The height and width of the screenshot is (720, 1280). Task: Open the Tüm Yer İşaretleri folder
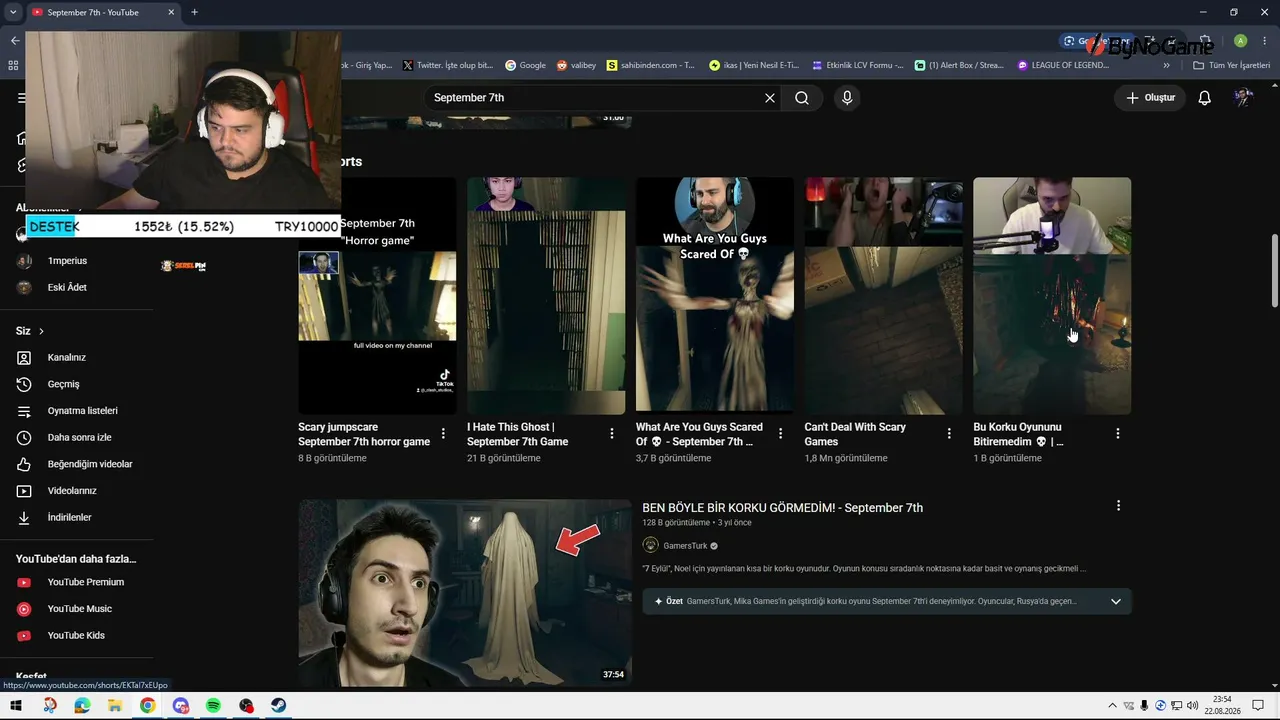(x=1231, y=65)
